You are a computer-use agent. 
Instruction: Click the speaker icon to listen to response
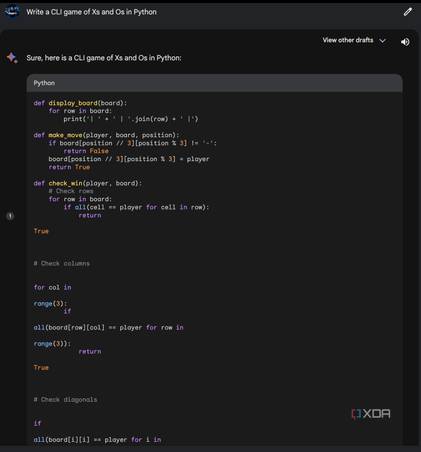point(405,42)
